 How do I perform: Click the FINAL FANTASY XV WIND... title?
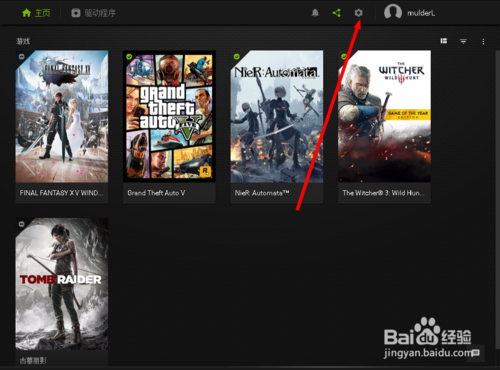click(61, 193)
